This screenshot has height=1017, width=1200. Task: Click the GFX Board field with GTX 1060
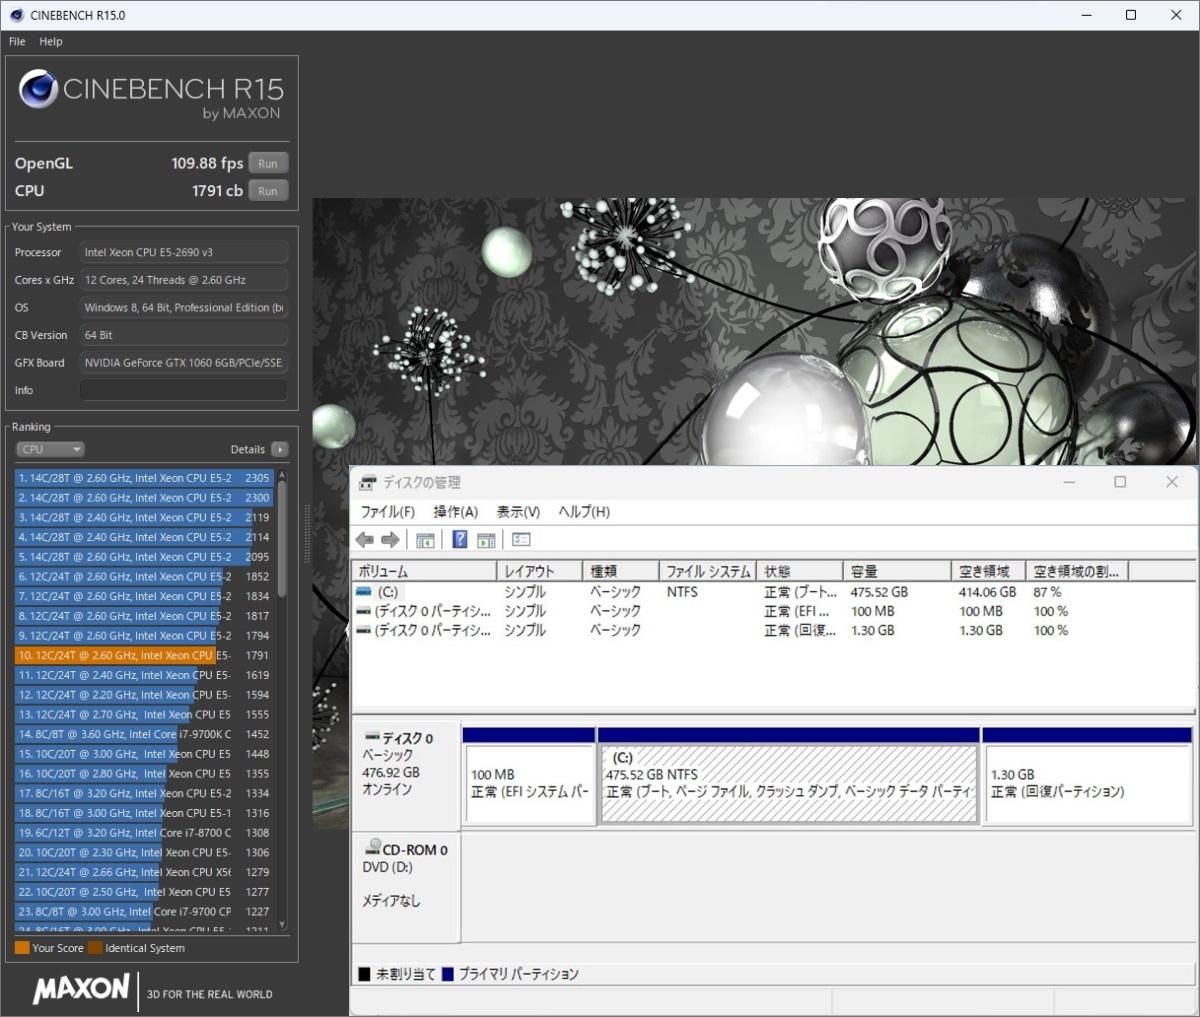tap(184, 363)
